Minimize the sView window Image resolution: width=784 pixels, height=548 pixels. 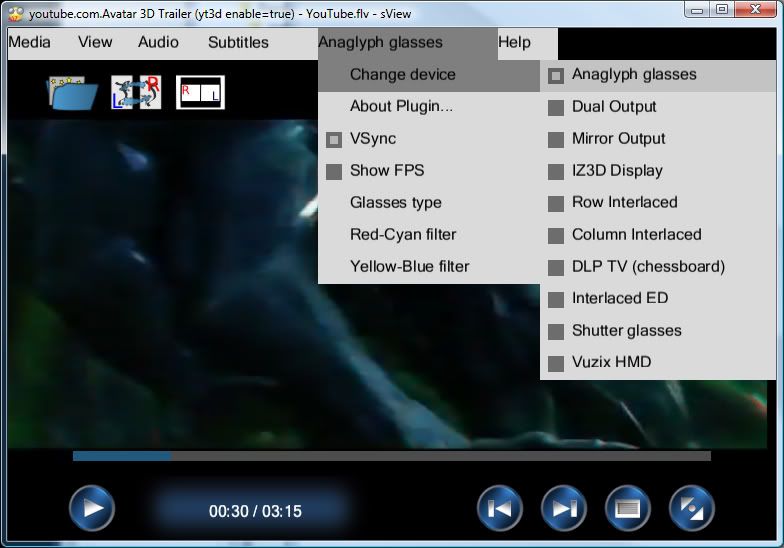coord(698,10)
